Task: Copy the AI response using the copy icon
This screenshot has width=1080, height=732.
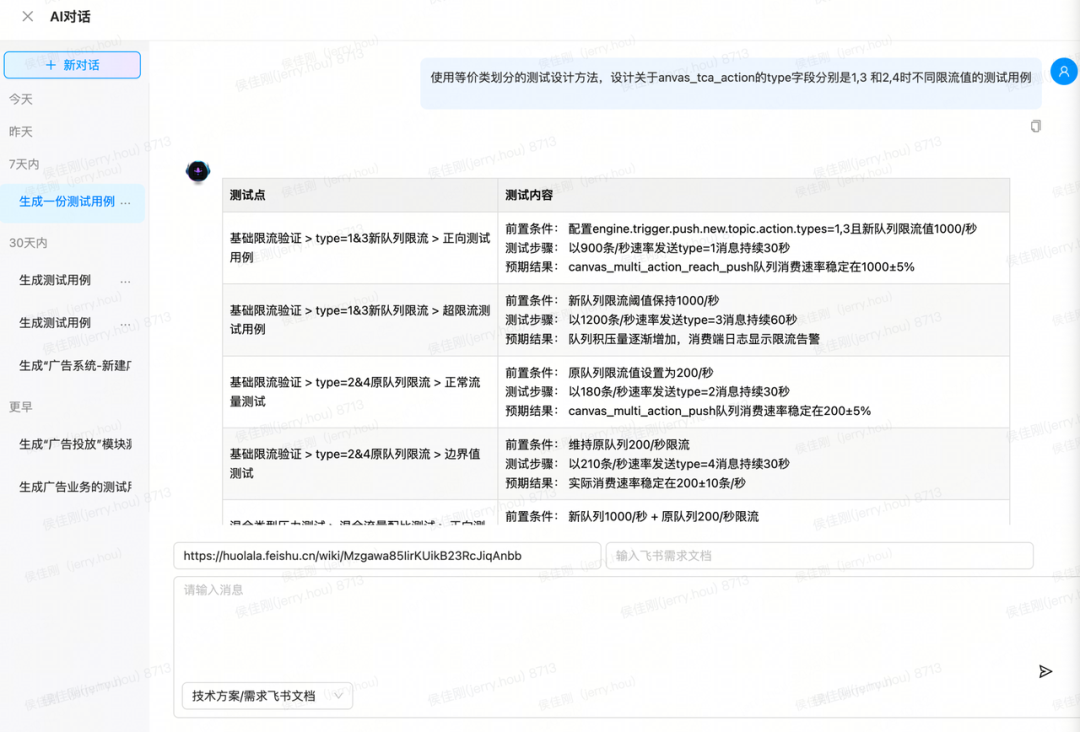Action: [x=1035, y=126]
